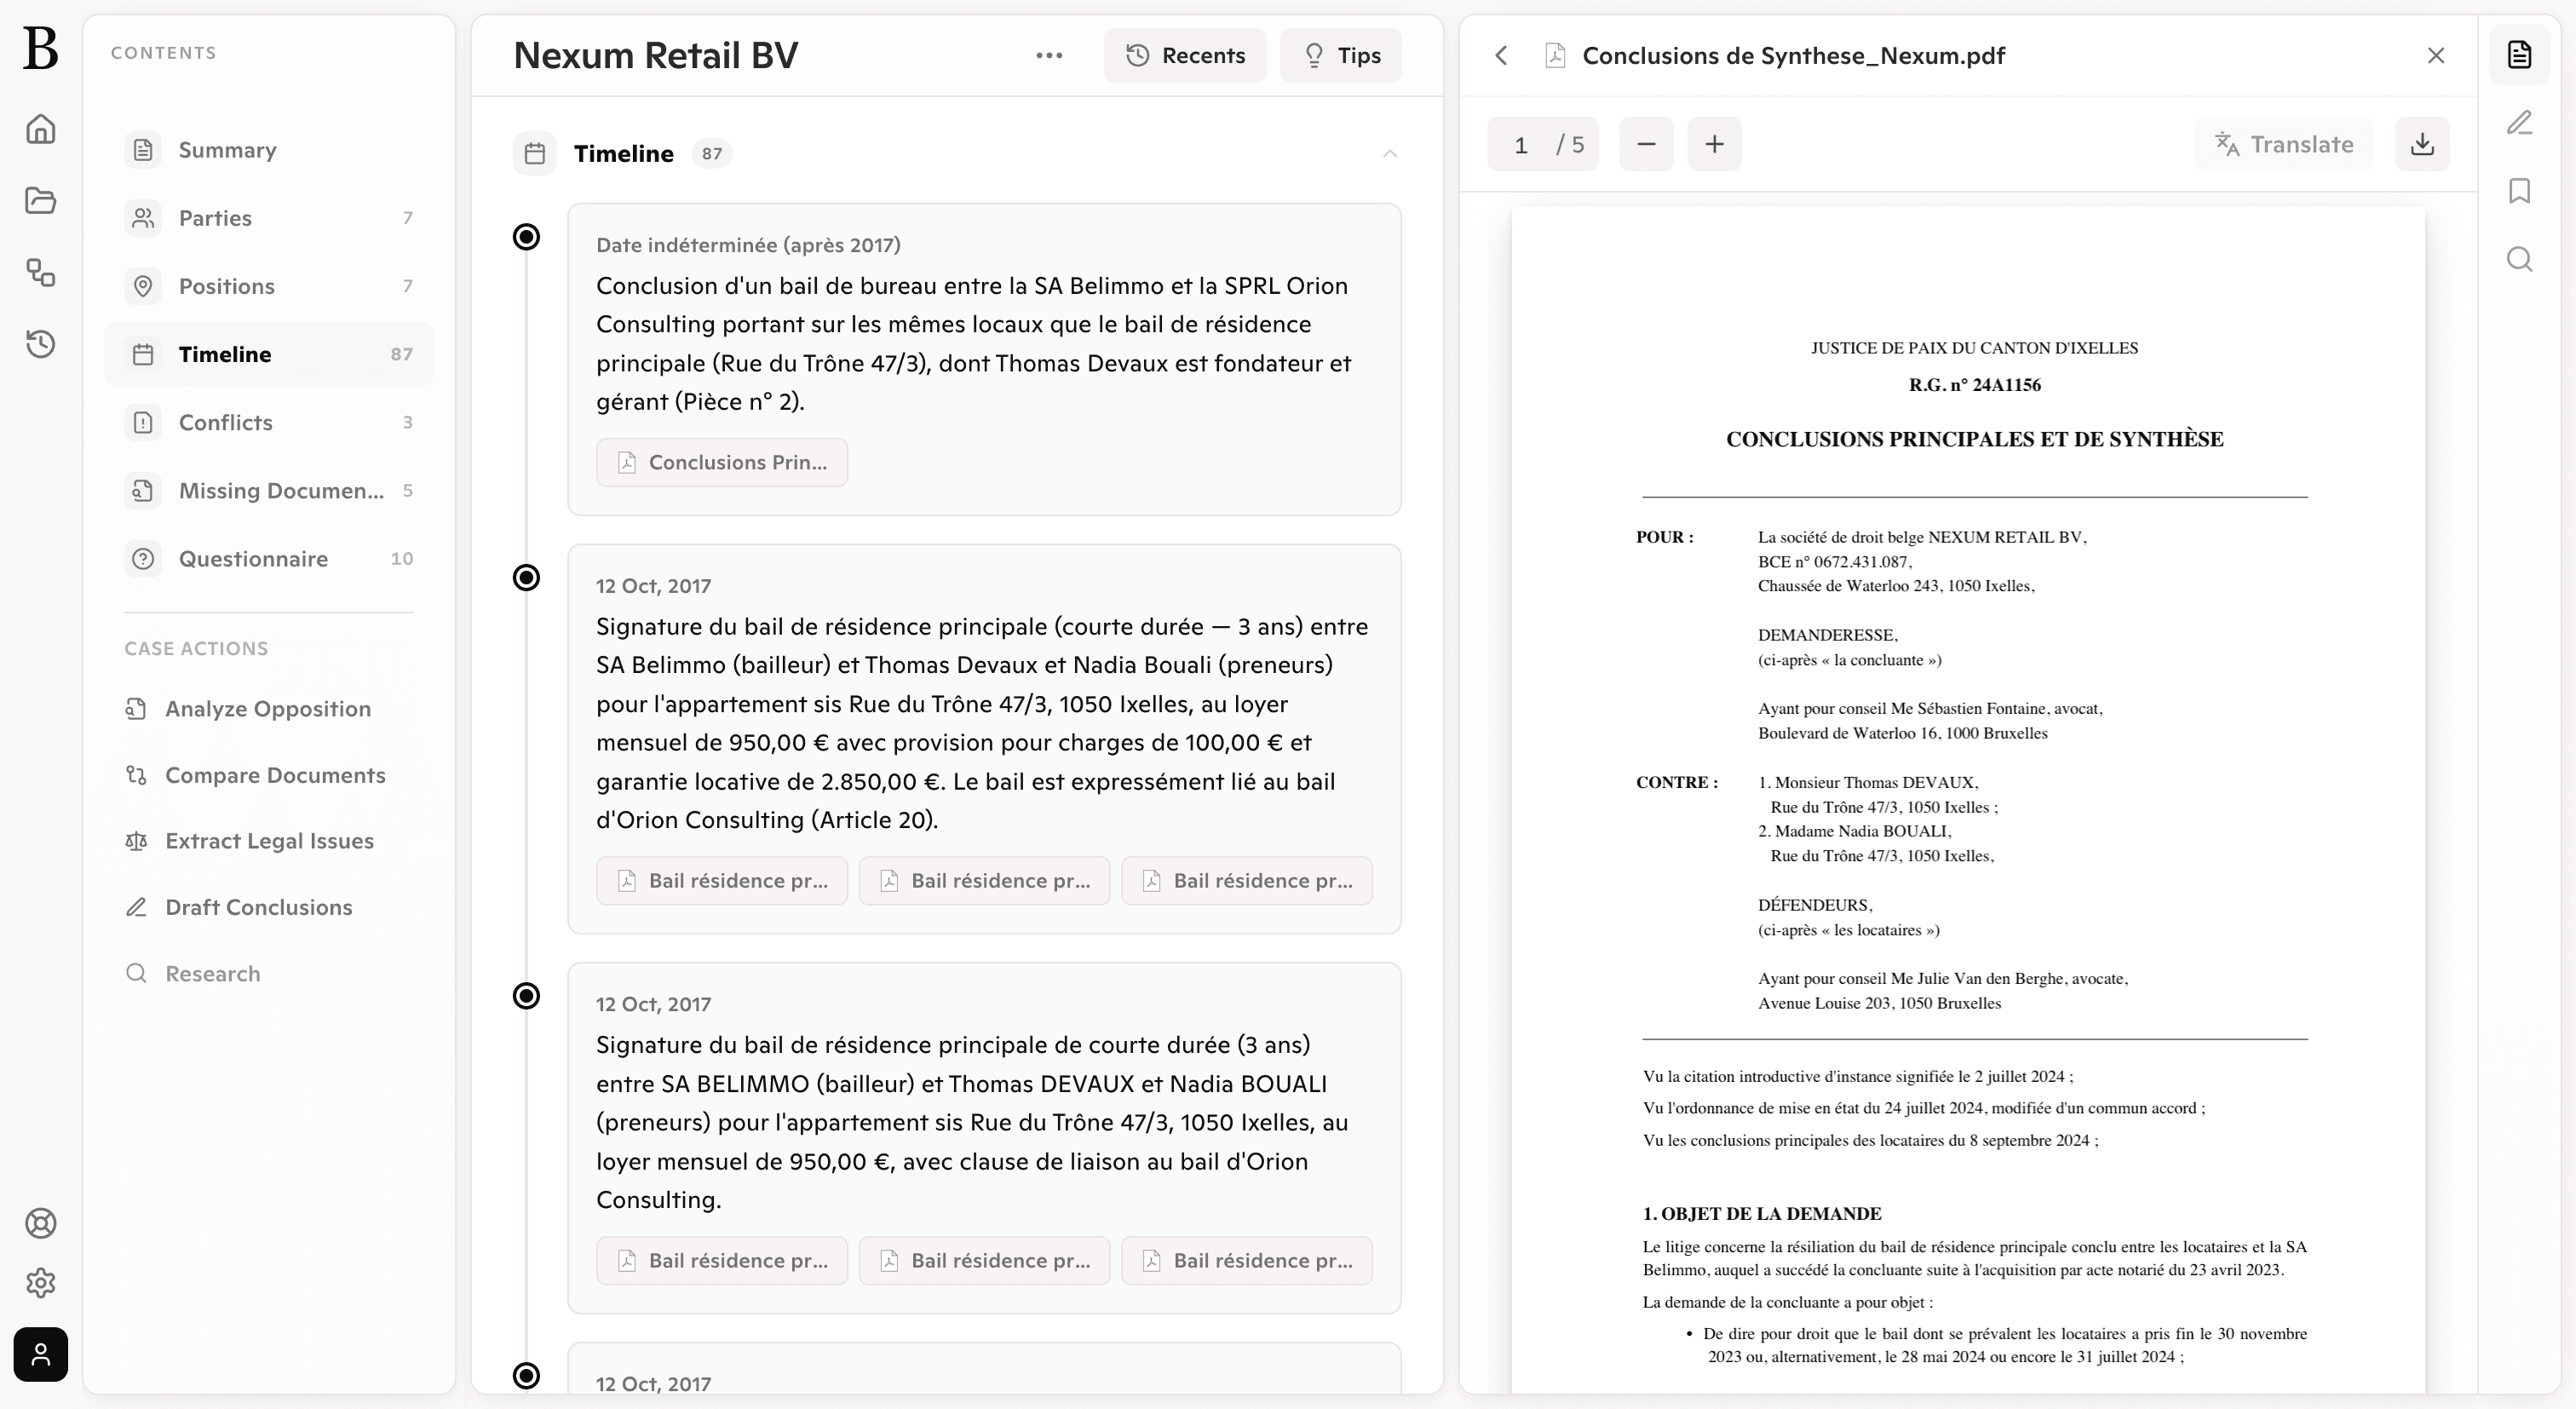
Task: Zoom in the PDF with plus button
Action: 1714,144
